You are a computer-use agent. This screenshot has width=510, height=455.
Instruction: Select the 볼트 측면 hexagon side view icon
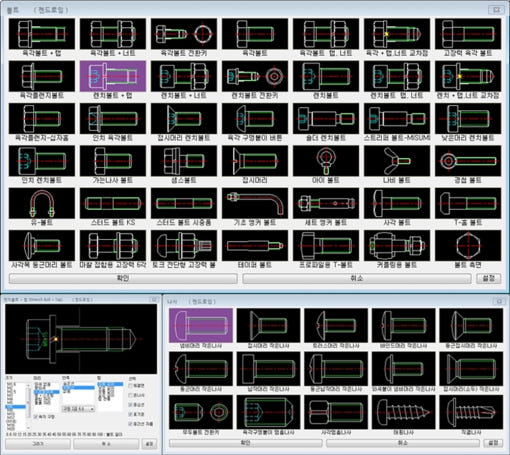tap(468, 246)
